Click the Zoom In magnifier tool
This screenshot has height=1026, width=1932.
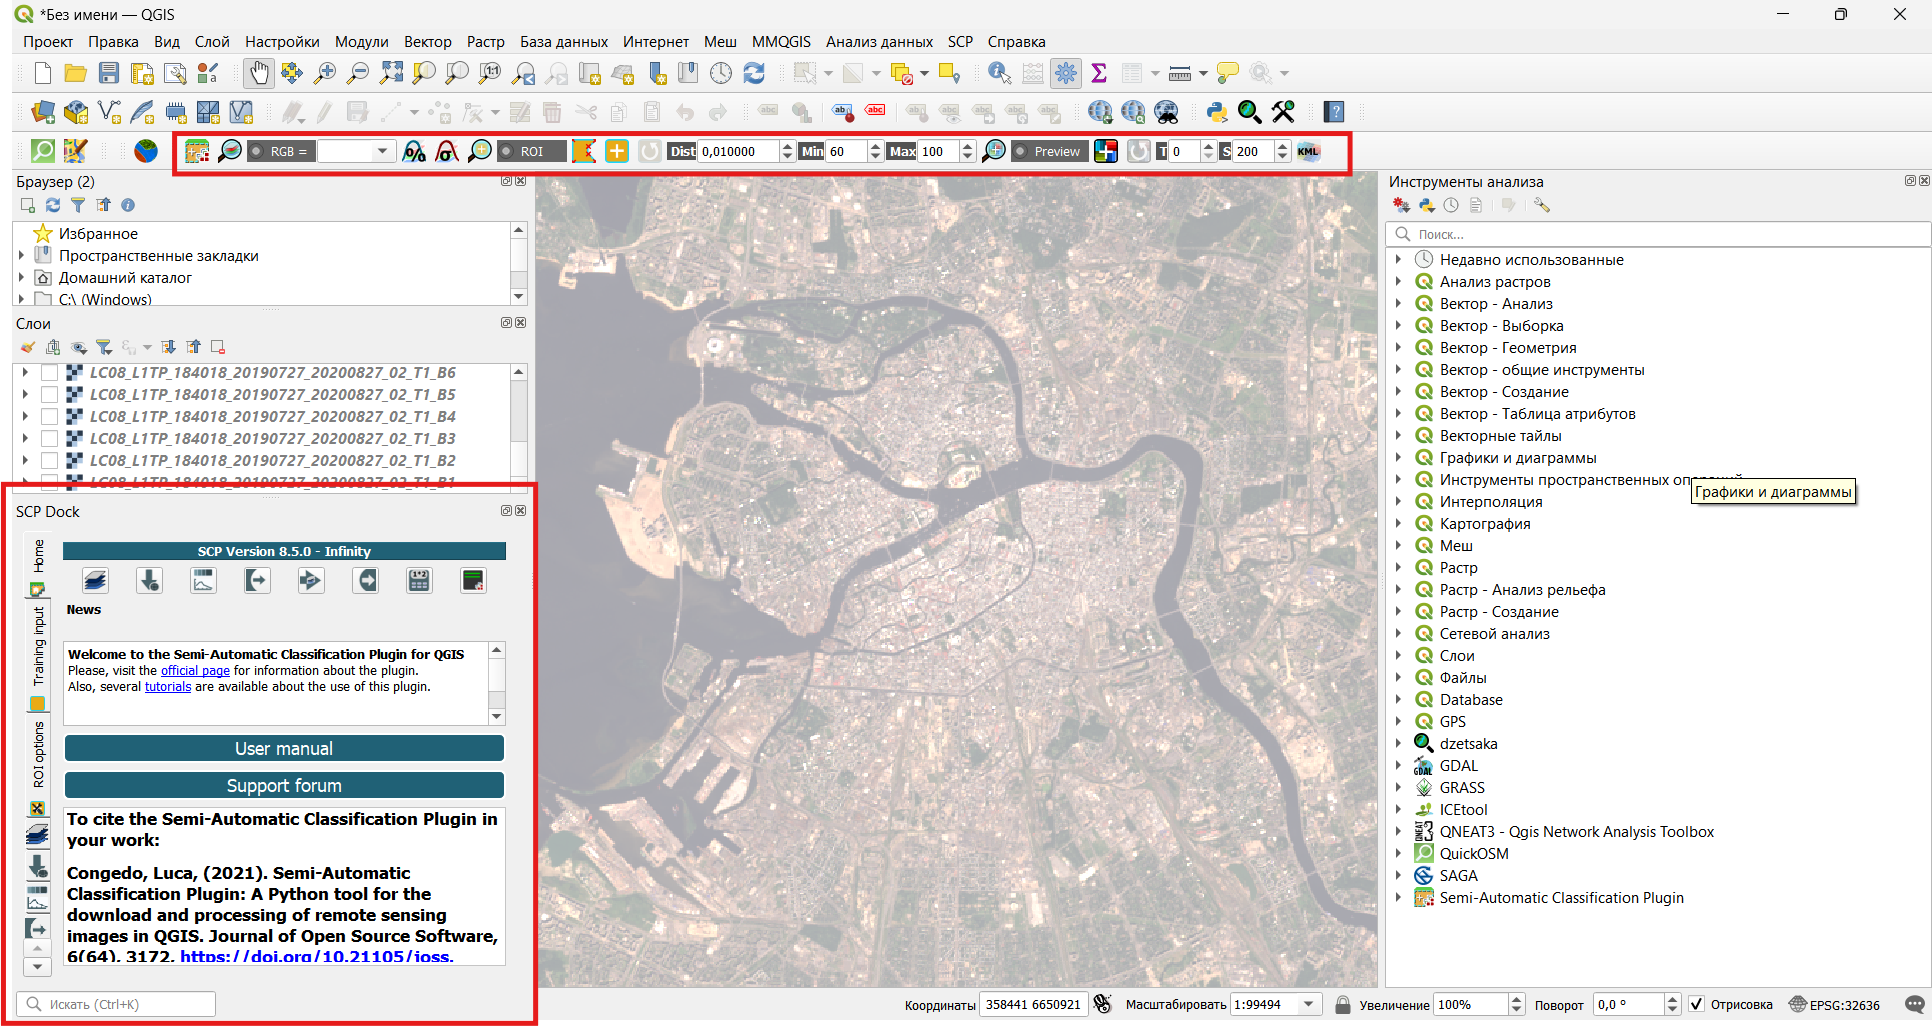[x=325, y=73]
